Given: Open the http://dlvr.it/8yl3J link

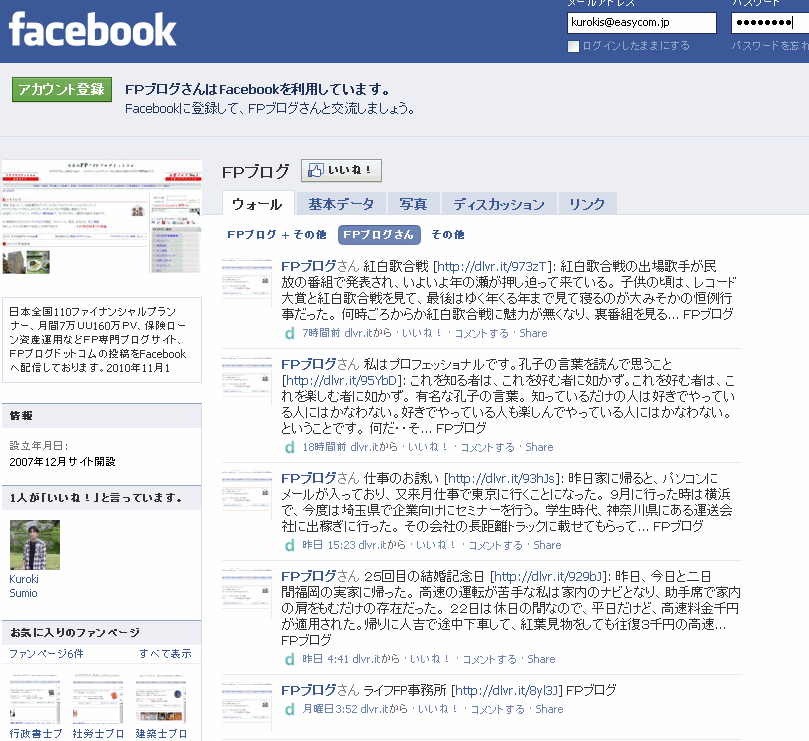Looking at the screenshot, I should (x=507, y=690).
